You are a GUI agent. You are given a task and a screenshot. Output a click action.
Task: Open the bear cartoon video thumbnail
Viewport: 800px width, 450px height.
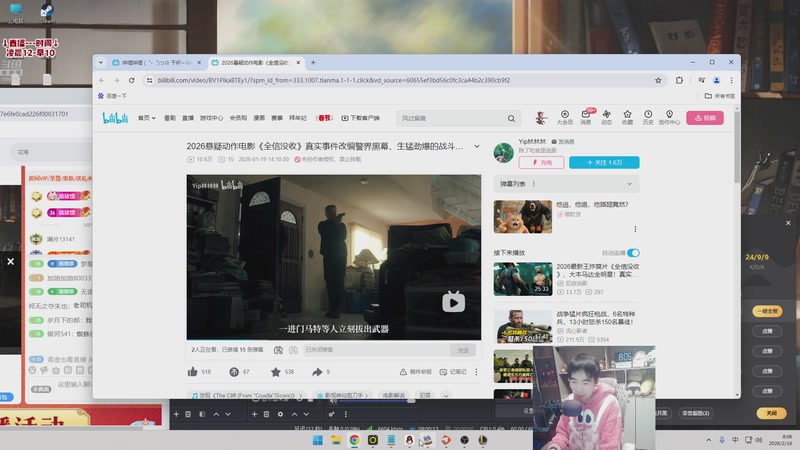[522, 217]
